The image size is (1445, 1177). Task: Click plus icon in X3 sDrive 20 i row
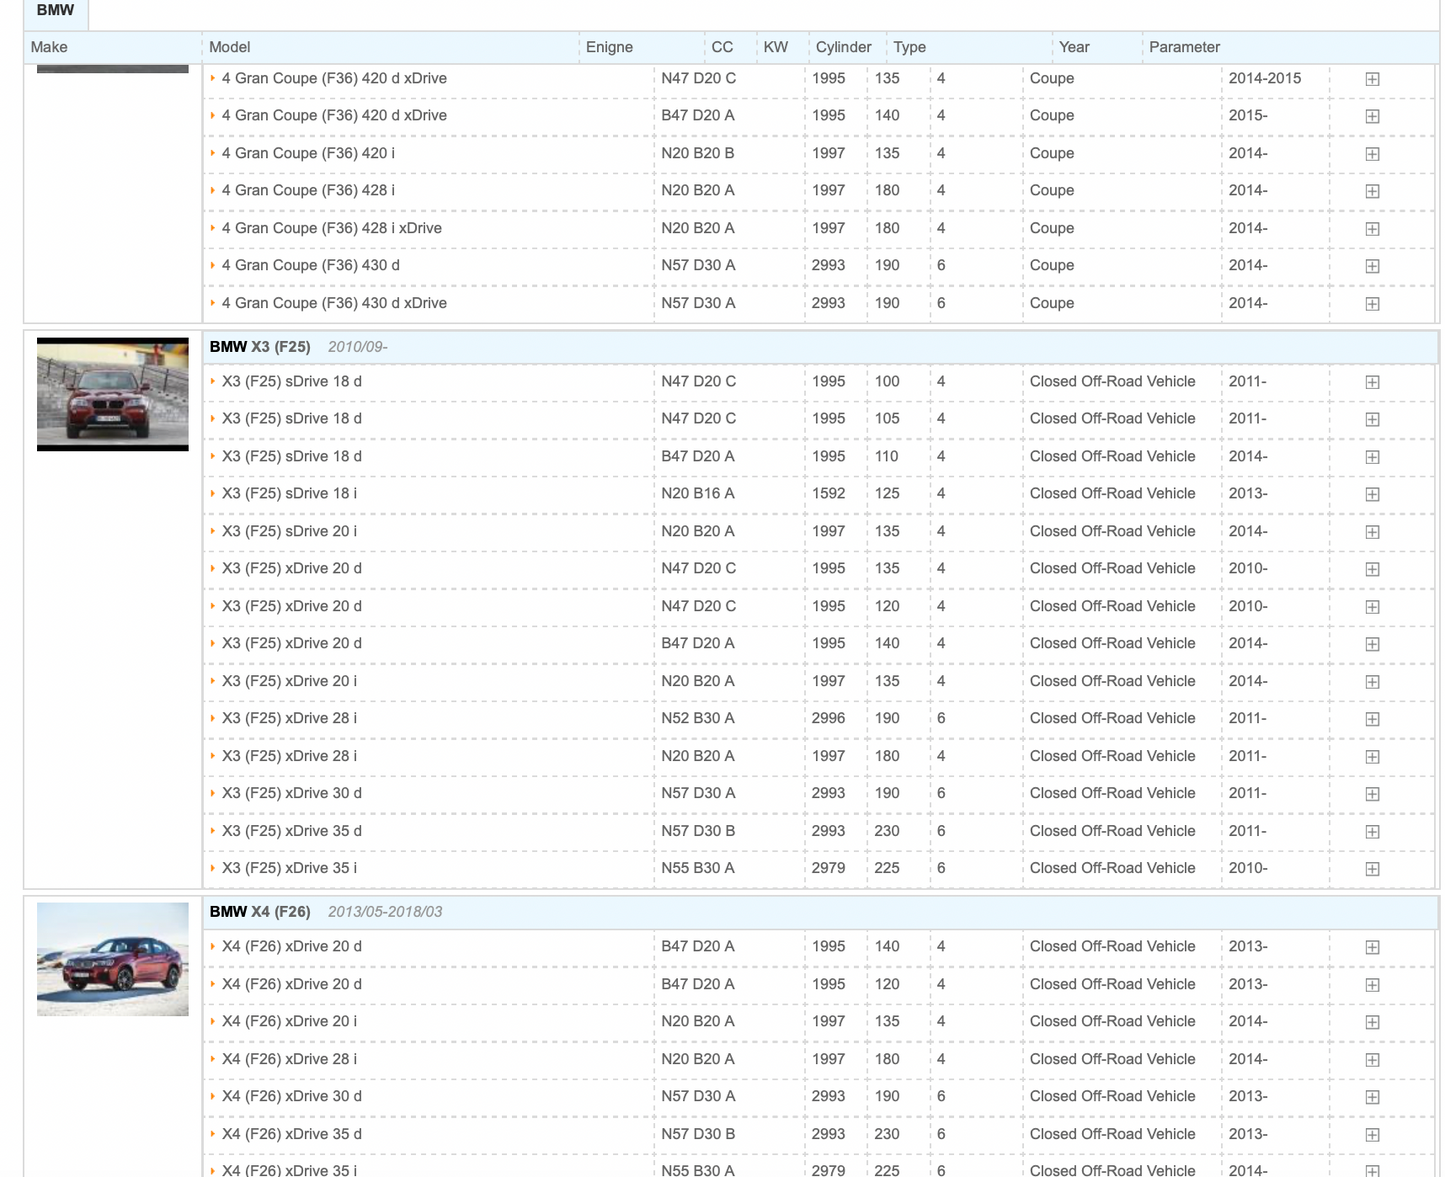pos(1372,532)
